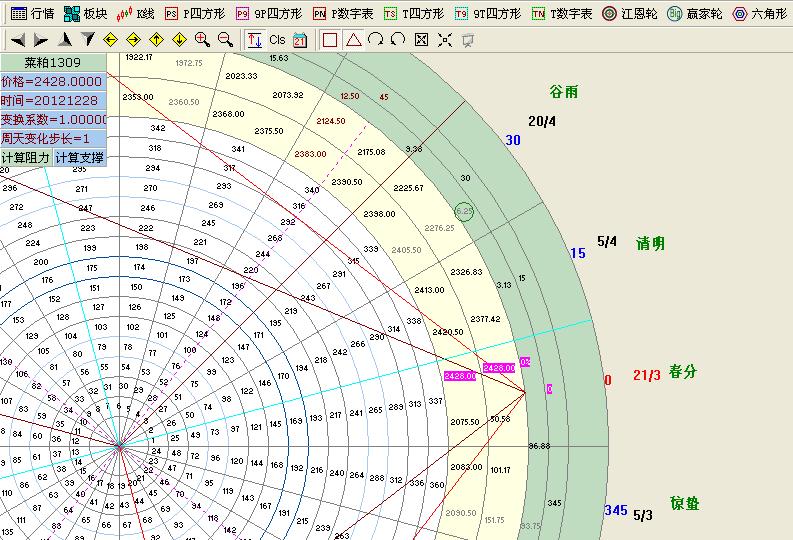Click the 价格=2428.0000 price field

coord(53,82)
